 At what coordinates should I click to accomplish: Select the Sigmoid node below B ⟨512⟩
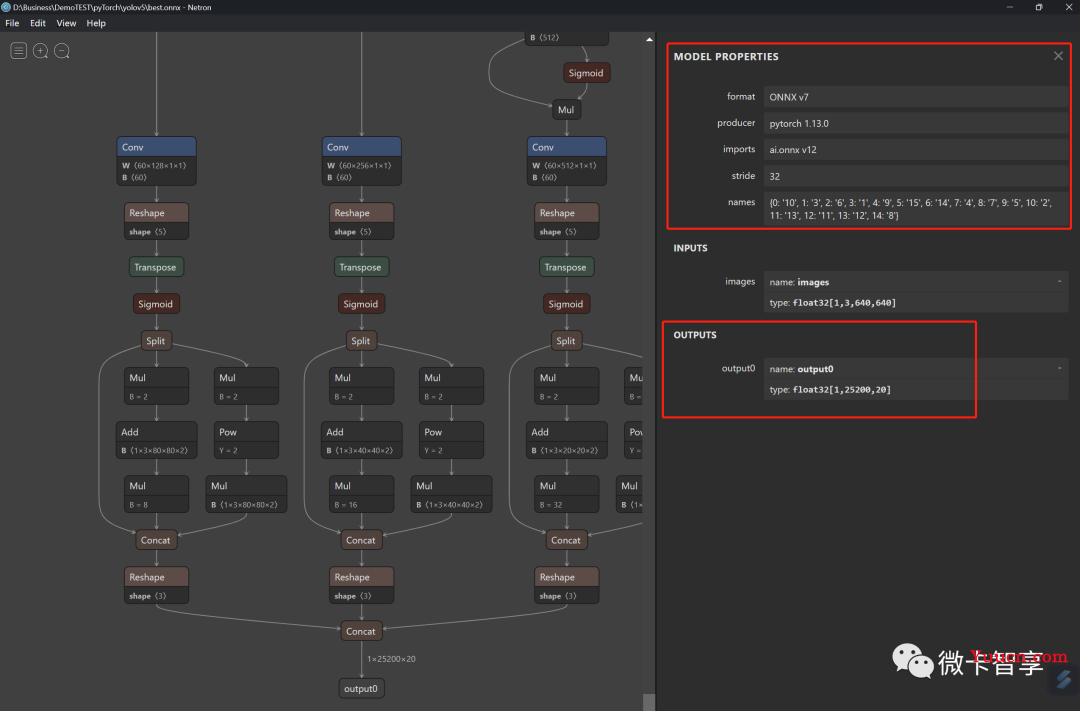pos(586,73)
